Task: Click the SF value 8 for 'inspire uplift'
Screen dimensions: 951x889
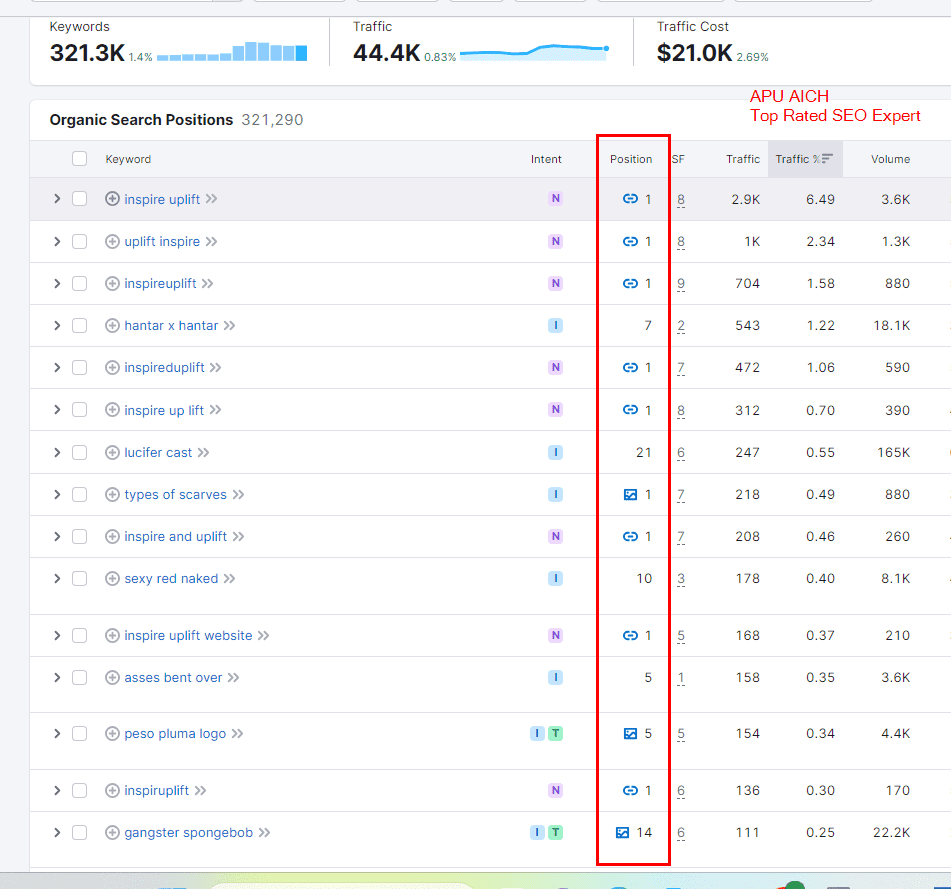Action: (681, 199)
